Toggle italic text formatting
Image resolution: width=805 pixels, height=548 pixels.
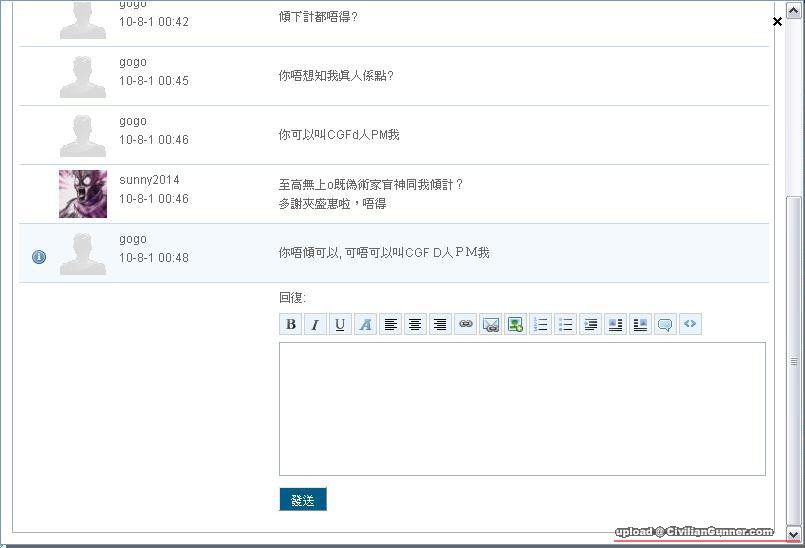click(315, 324)
